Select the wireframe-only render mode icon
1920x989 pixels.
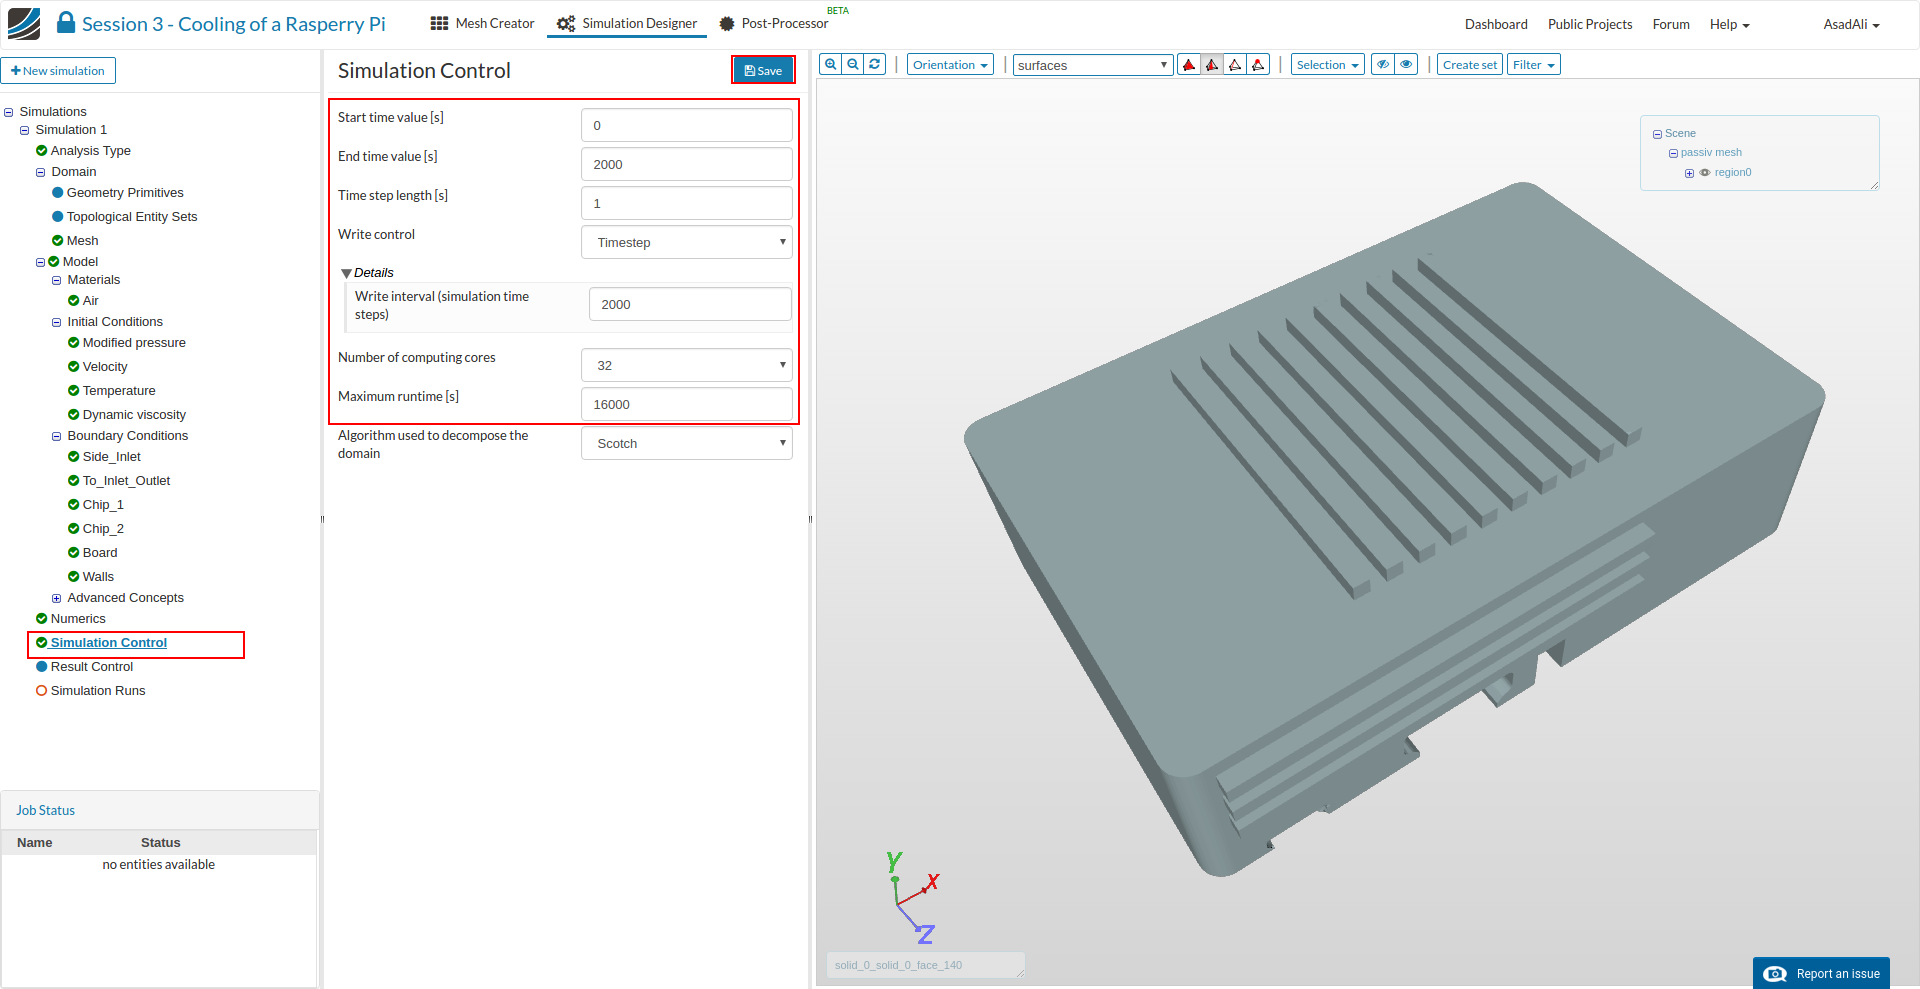[x=1235, y=65]
